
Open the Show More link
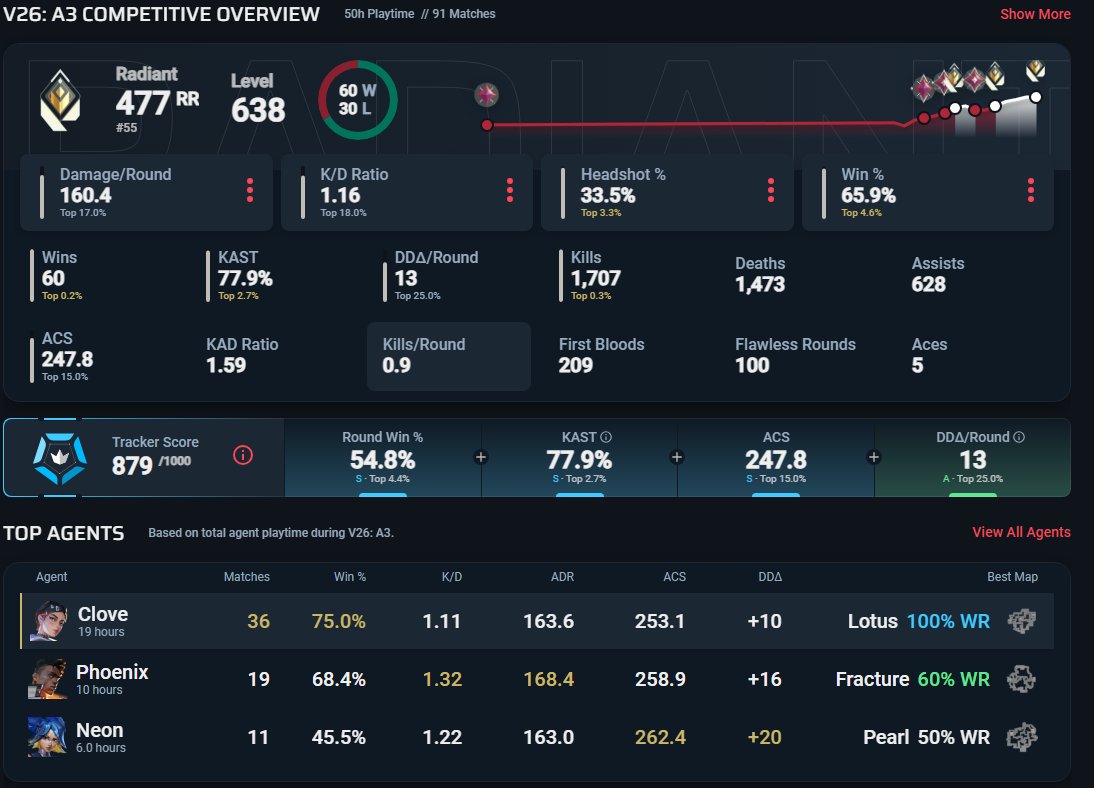[x=1035, y=14]
